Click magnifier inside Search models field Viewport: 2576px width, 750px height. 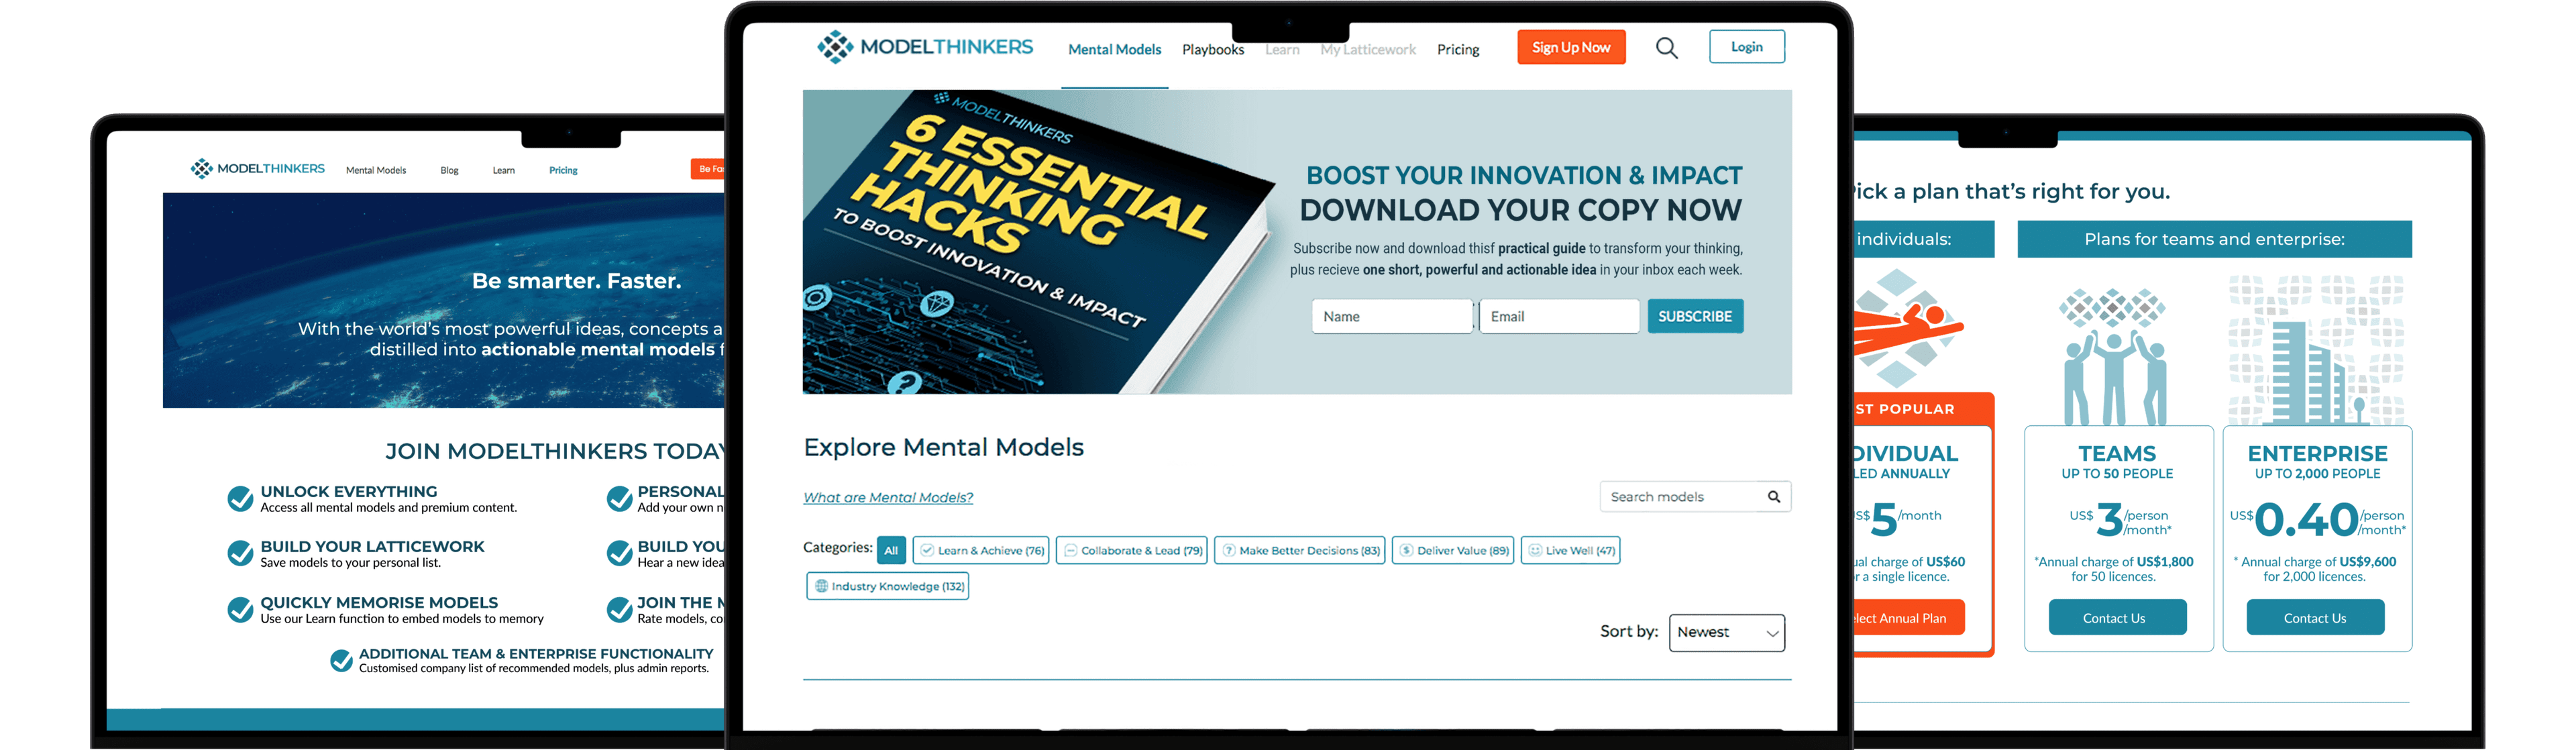pyautogui.click(x=1773, y=497)
